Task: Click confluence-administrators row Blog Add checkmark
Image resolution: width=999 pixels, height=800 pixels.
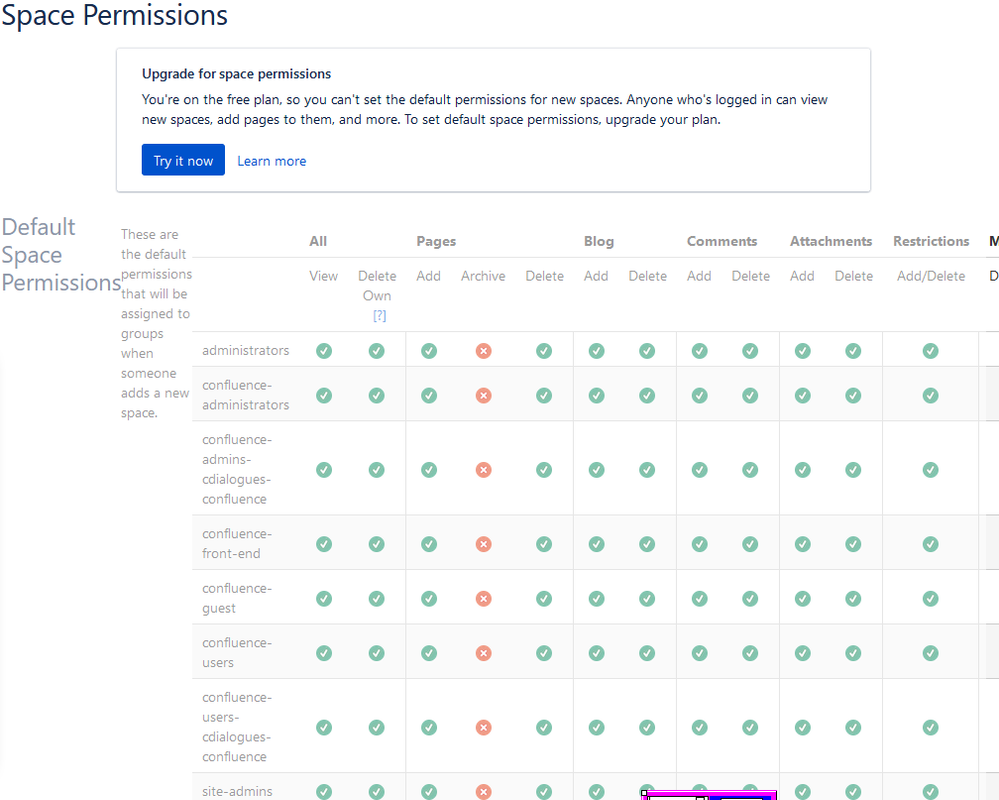Action: click(596, 396)
